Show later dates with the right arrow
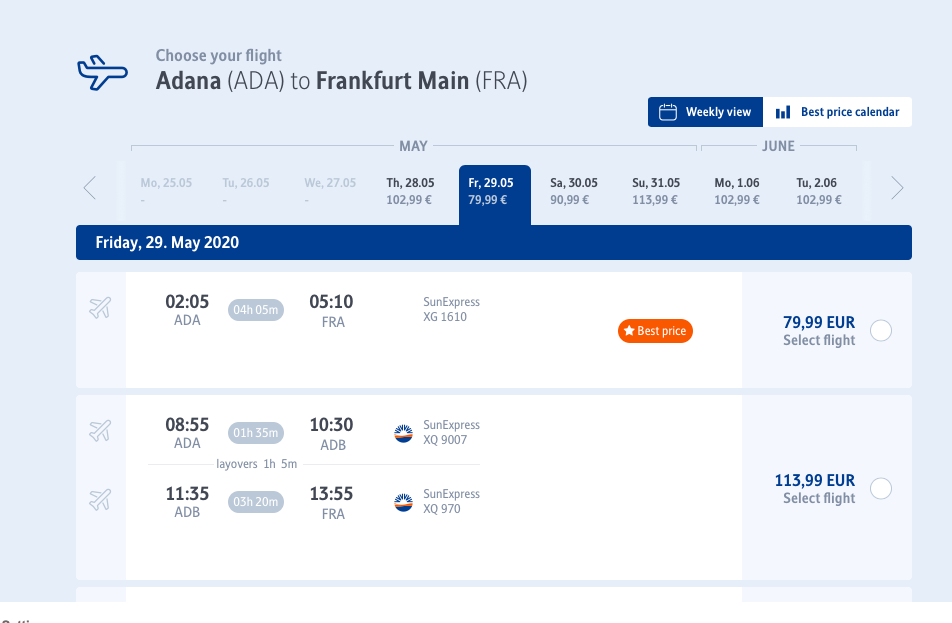 tap(897, 188)
